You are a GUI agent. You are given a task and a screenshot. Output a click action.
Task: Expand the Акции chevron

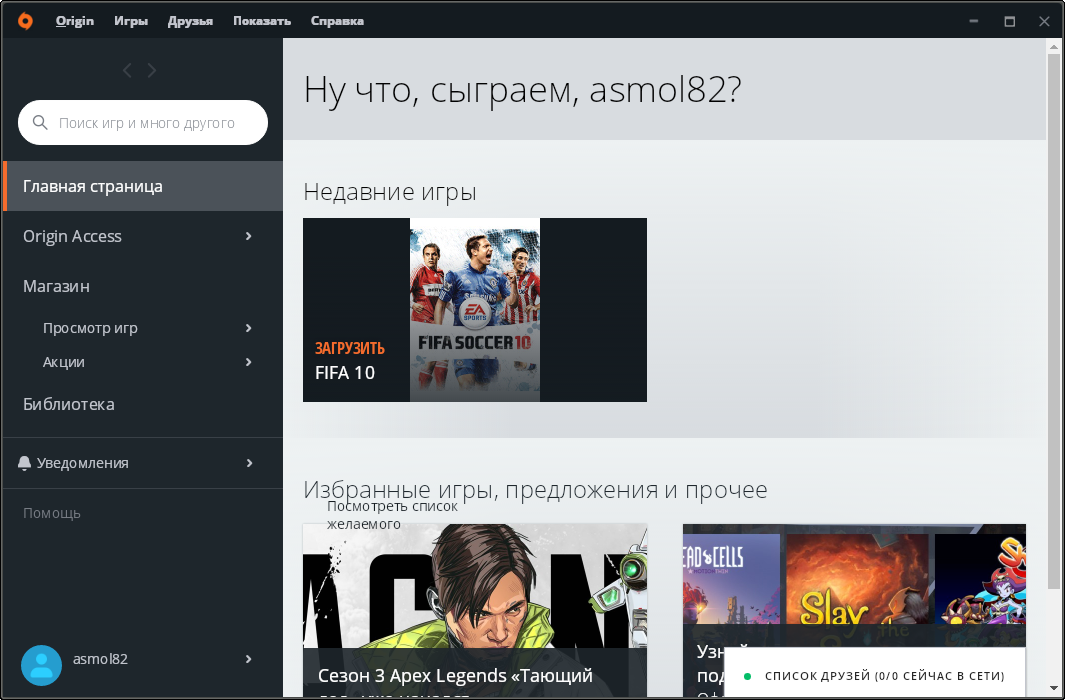pyautogui.click(x=249, y=362)
